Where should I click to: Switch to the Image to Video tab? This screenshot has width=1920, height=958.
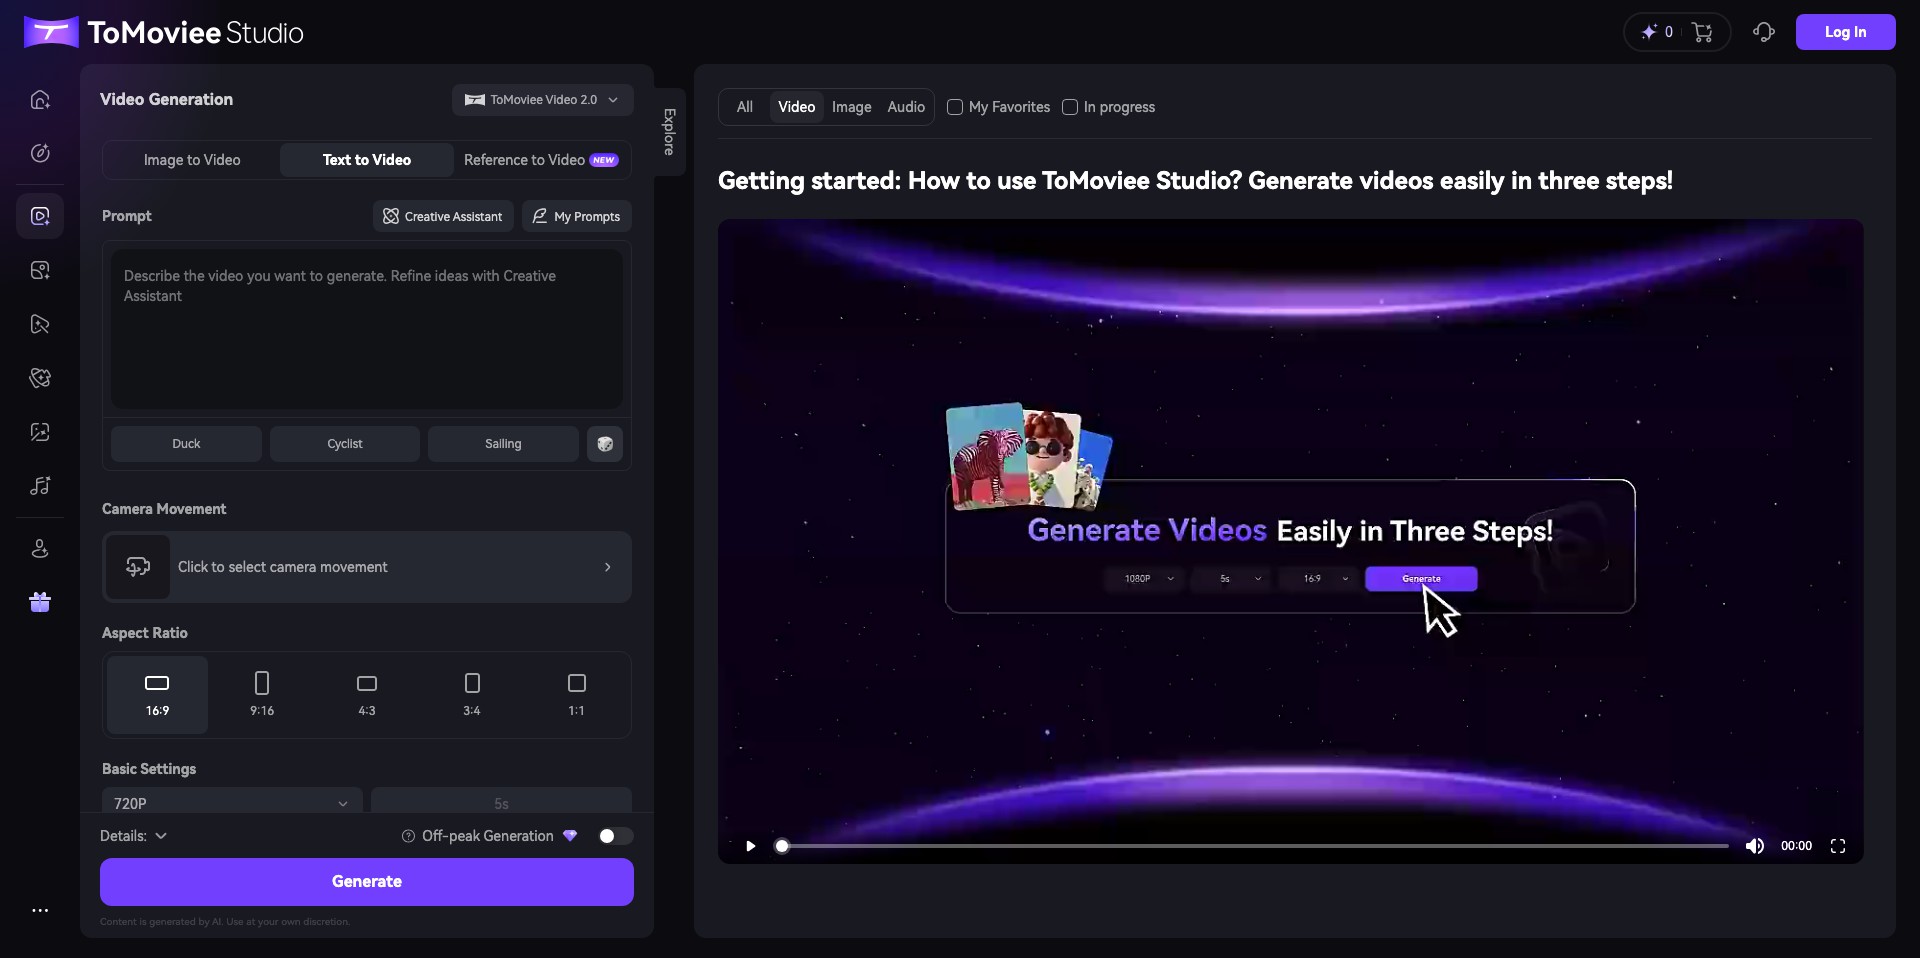192,160
